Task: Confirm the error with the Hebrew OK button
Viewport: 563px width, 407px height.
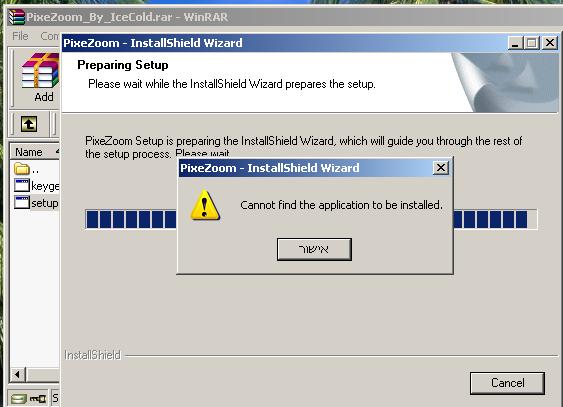Action: 314,249
